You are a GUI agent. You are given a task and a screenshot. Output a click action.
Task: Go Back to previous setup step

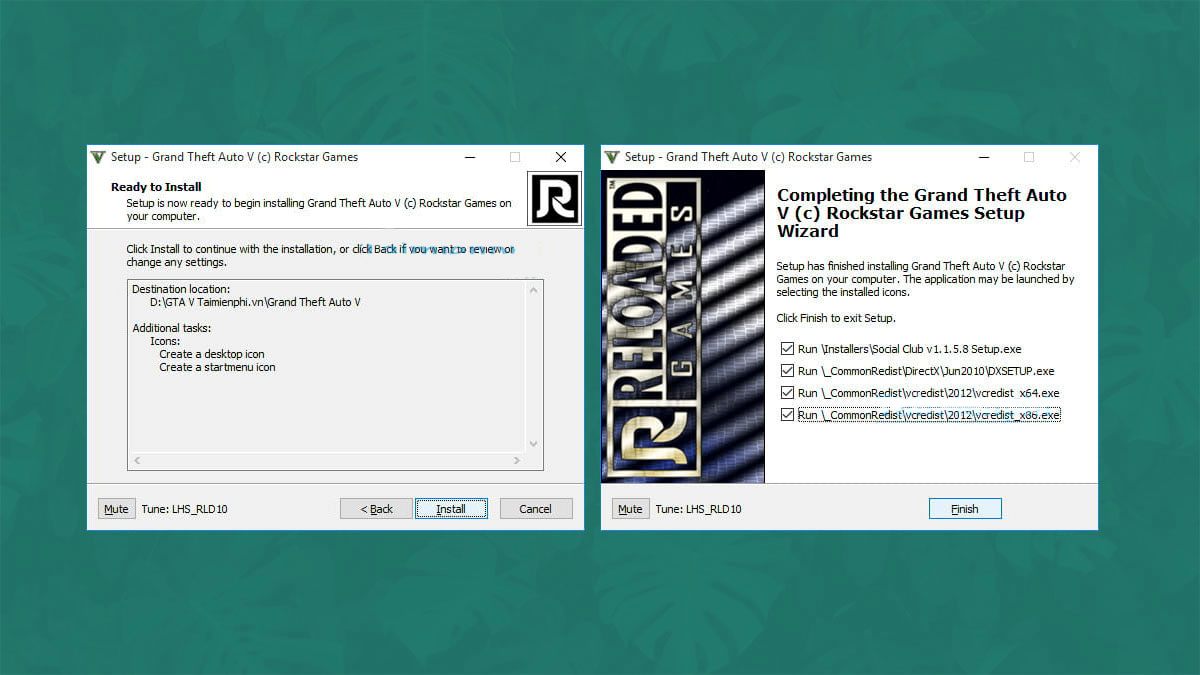(x=376, y=509)
